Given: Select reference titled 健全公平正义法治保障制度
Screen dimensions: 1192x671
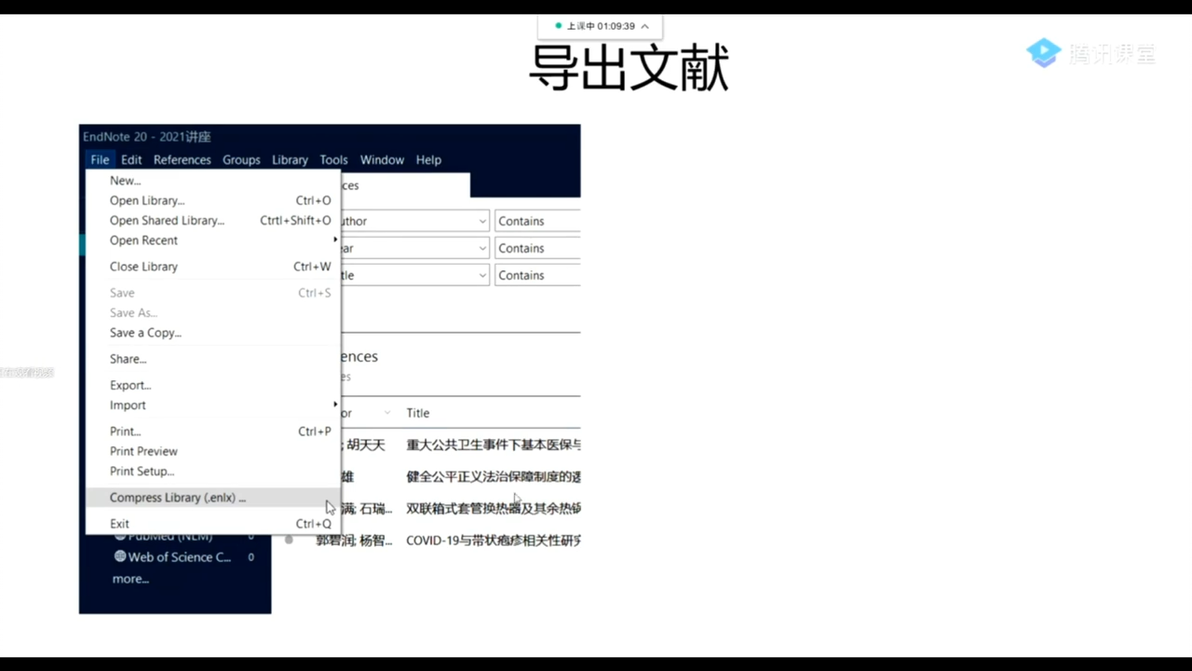Looking at the screenshot, I should 493,476.
